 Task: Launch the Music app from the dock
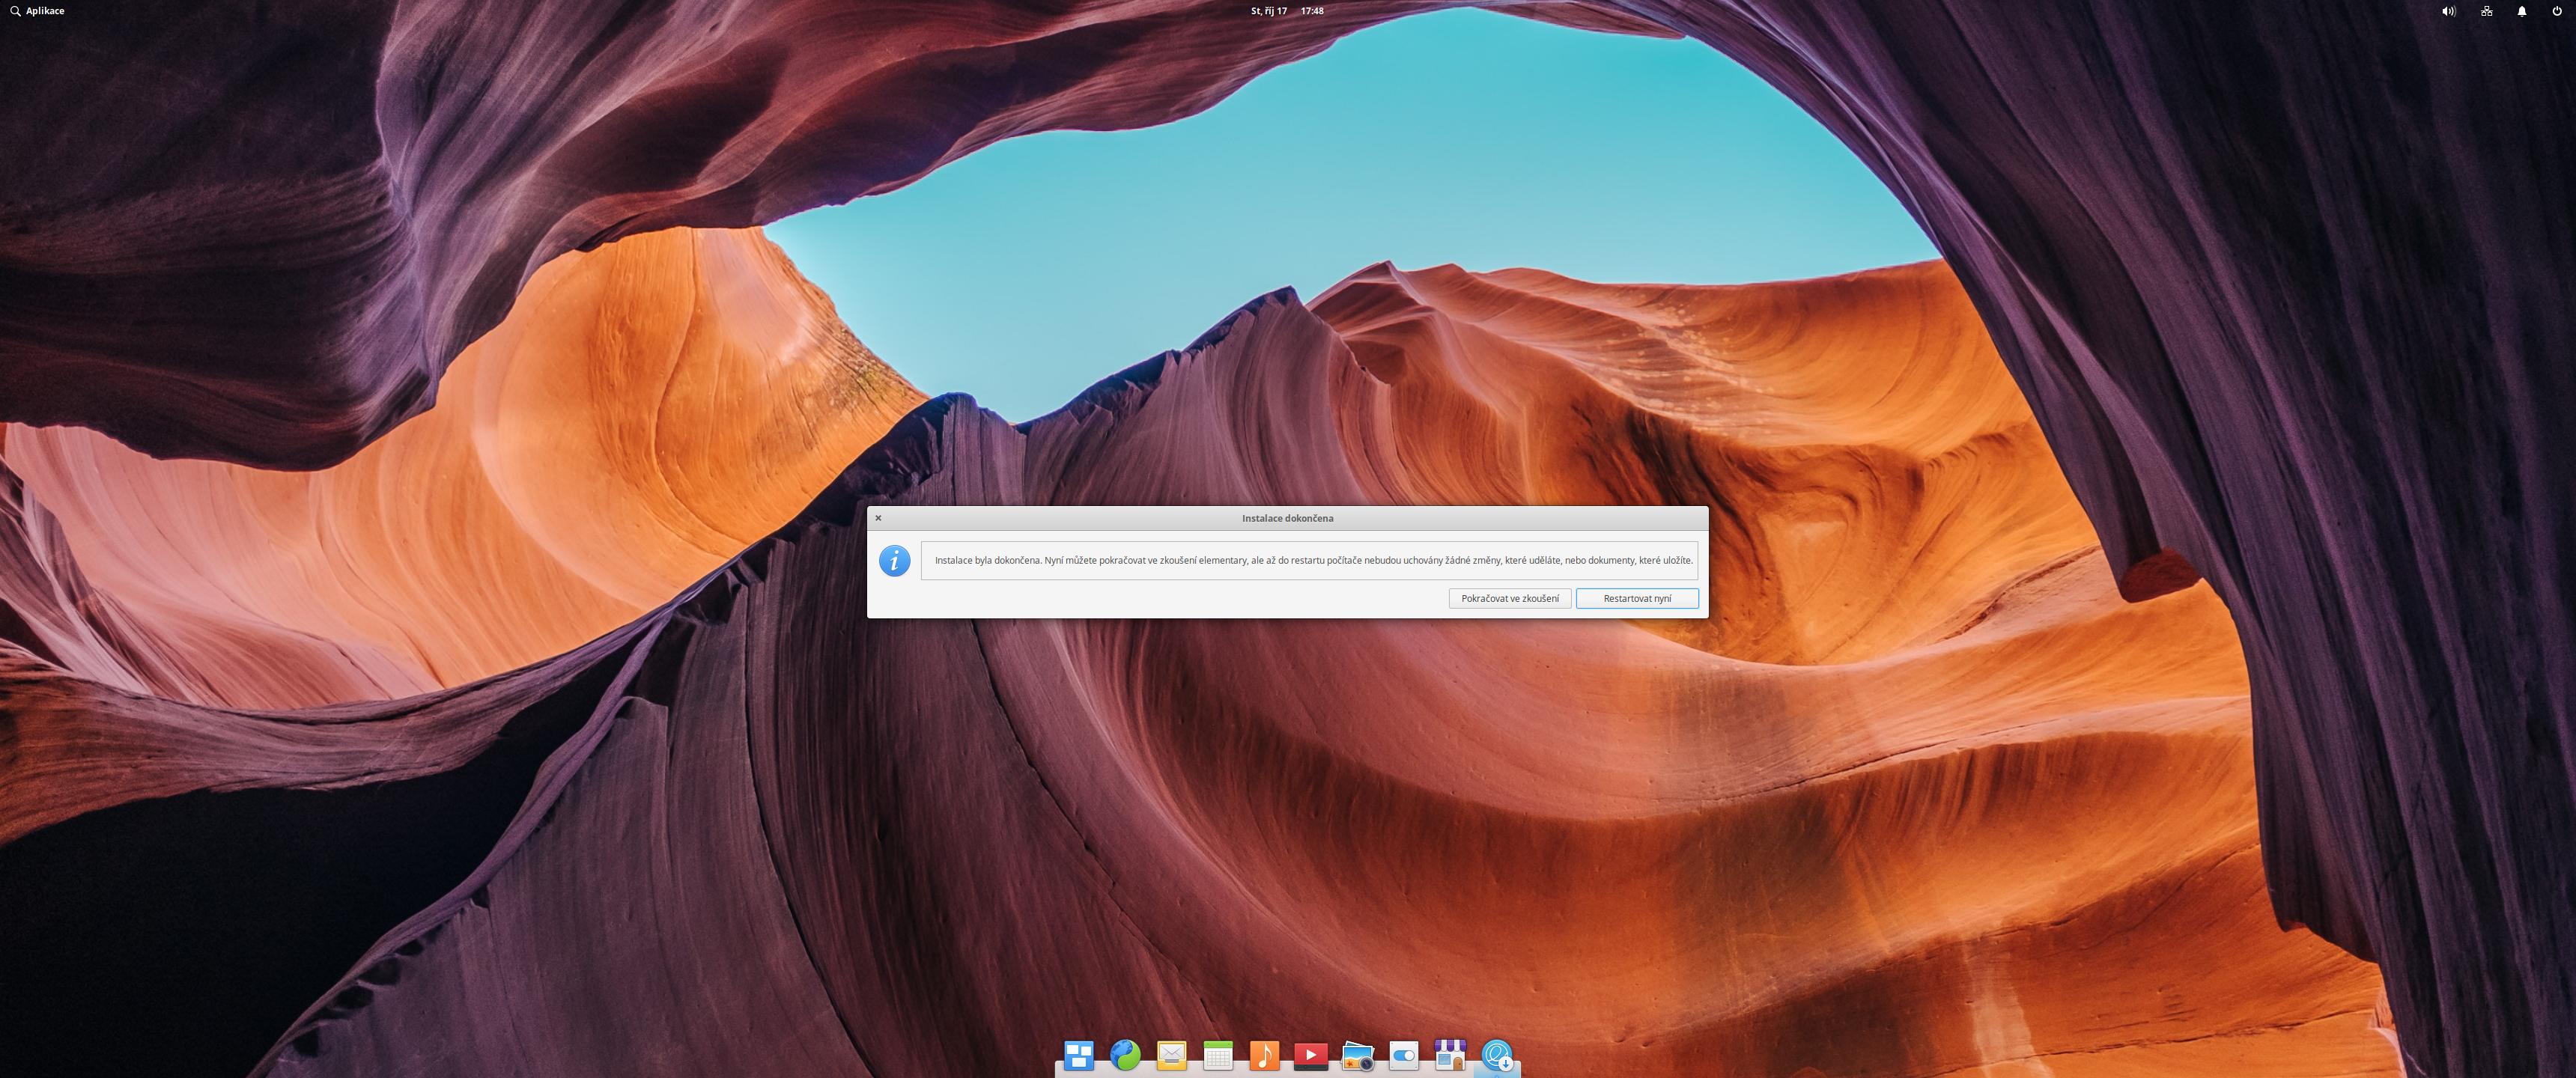pyautogui.click(x=1264, y=1055)
